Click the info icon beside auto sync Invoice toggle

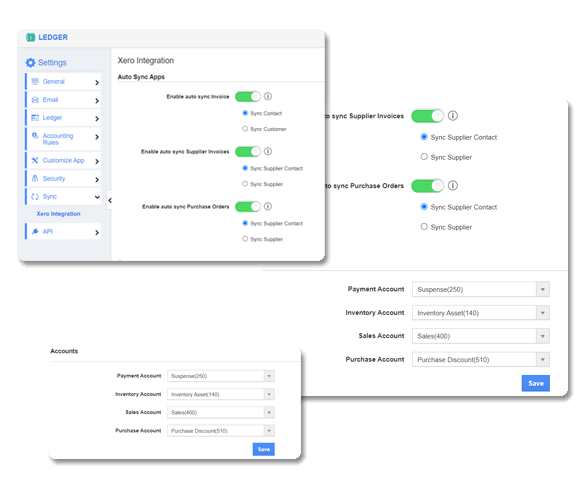coord(268,96)
